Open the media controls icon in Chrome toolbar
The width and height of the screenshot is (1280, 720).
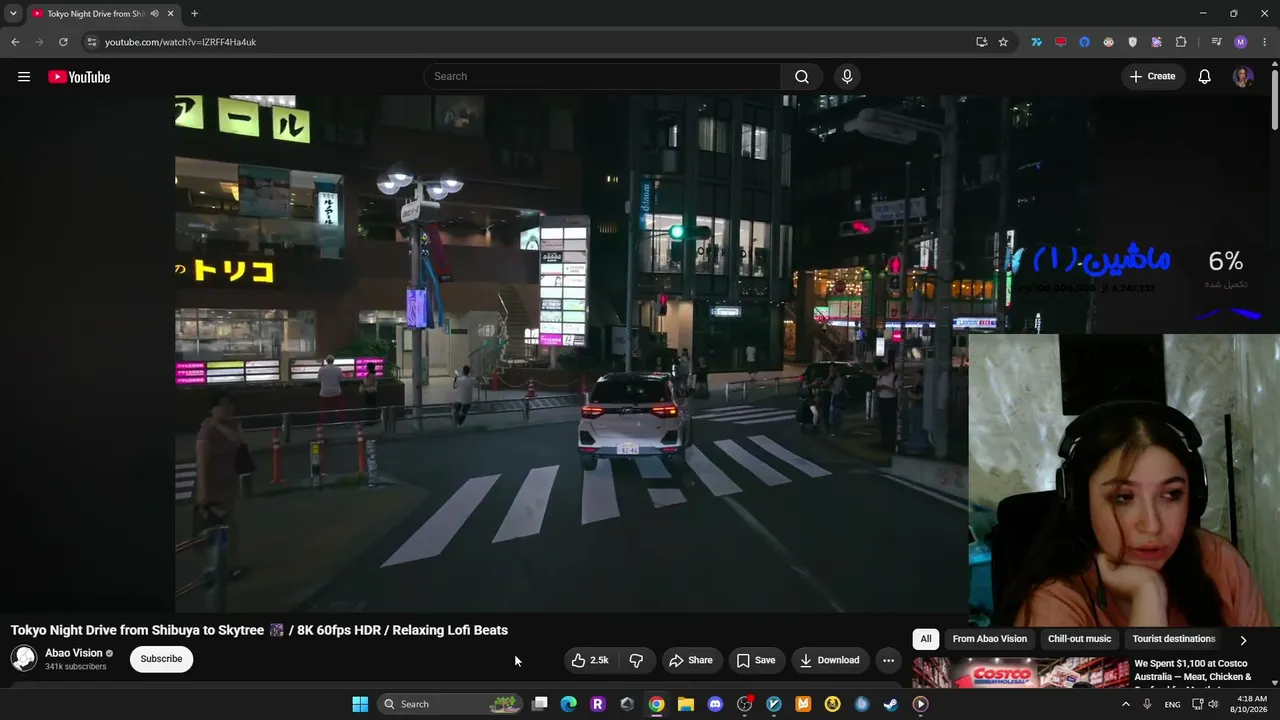point(1216,42)
